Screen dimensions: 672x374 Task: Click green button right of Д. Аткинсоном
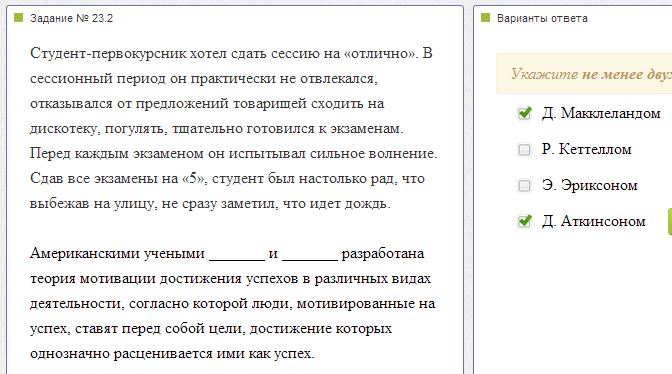(x=670, y=221)
